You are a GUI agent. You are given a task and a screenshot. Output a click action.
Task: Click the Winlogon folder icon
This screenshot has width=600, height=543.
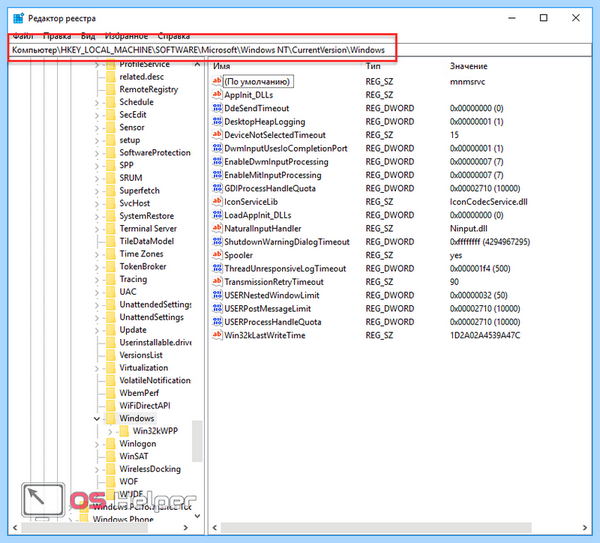pos(111,444)
